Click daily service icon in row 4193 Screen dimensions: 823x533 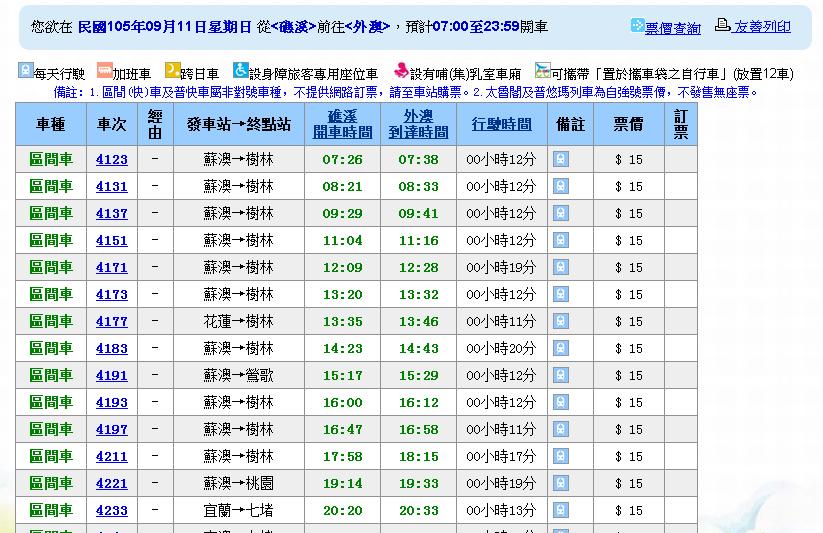coord(561,402)
